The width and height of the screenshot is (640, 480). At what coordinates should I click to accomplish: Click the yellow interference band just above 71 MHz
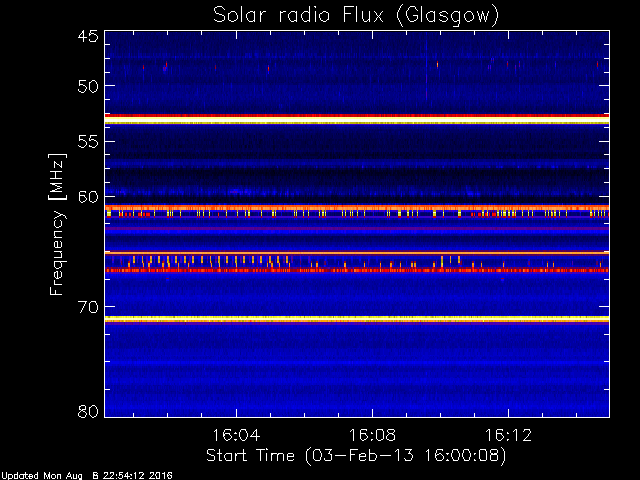[x=357, y=318]
